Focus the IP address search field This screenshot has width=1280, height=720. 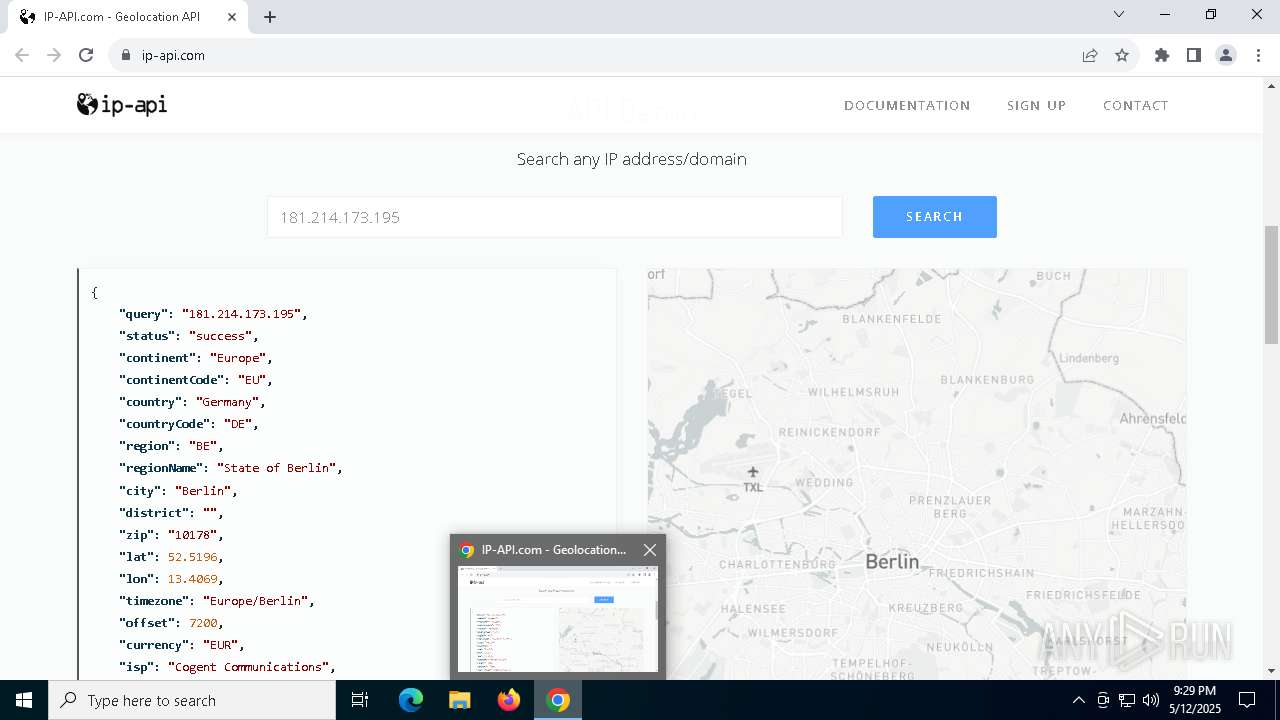(555, 217)
